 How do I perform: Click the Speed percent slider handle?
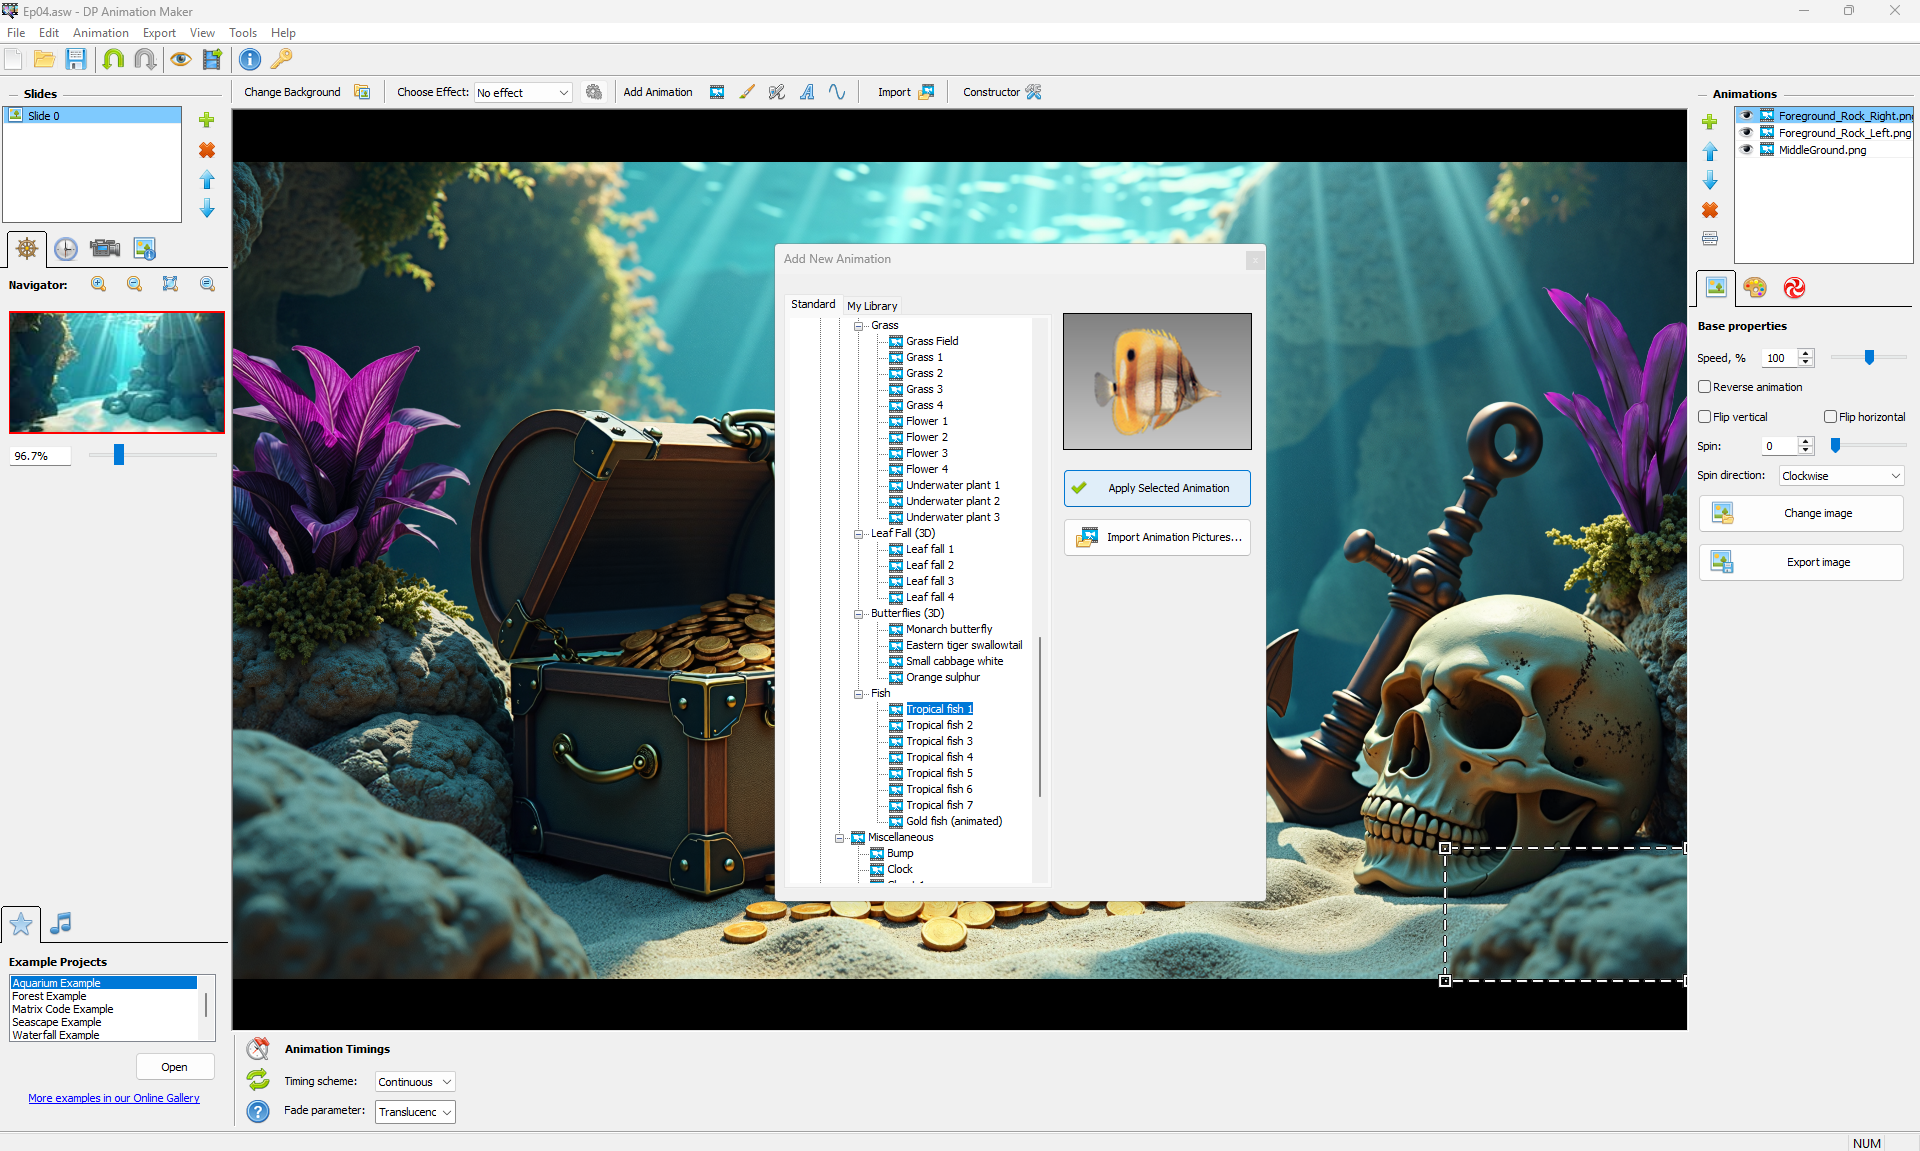tap(1869, 358)
